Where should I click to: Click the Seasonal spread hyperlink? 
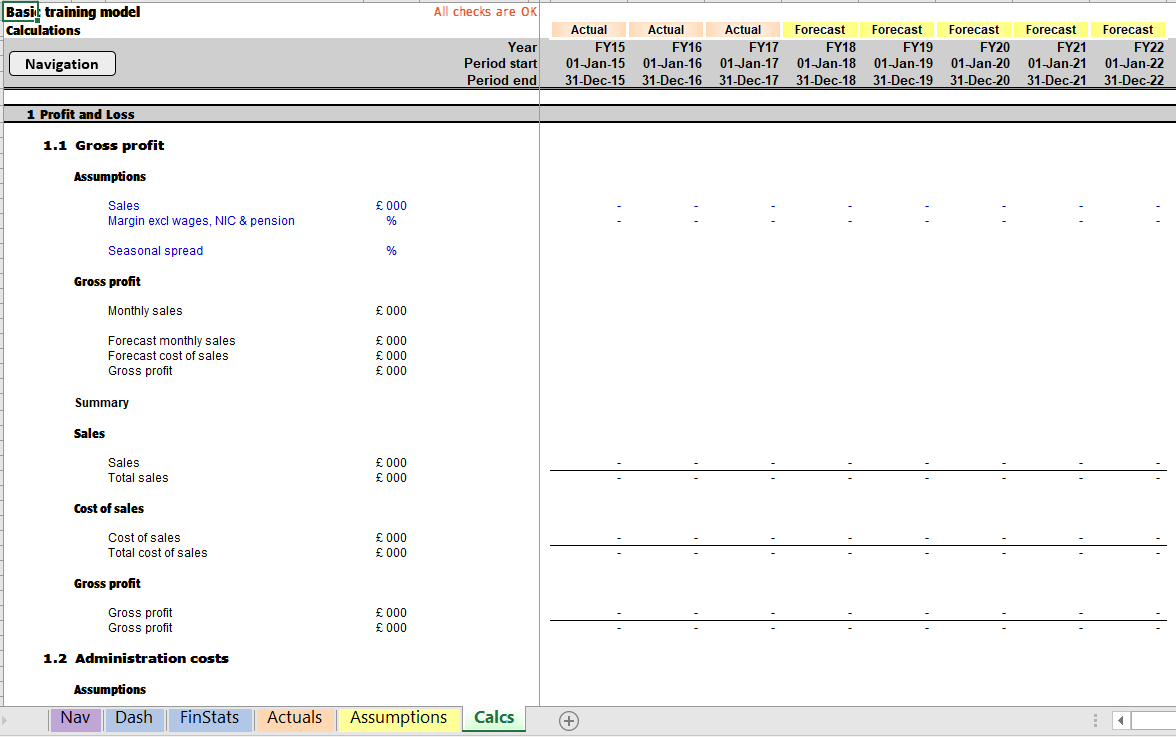click(155, 250)
